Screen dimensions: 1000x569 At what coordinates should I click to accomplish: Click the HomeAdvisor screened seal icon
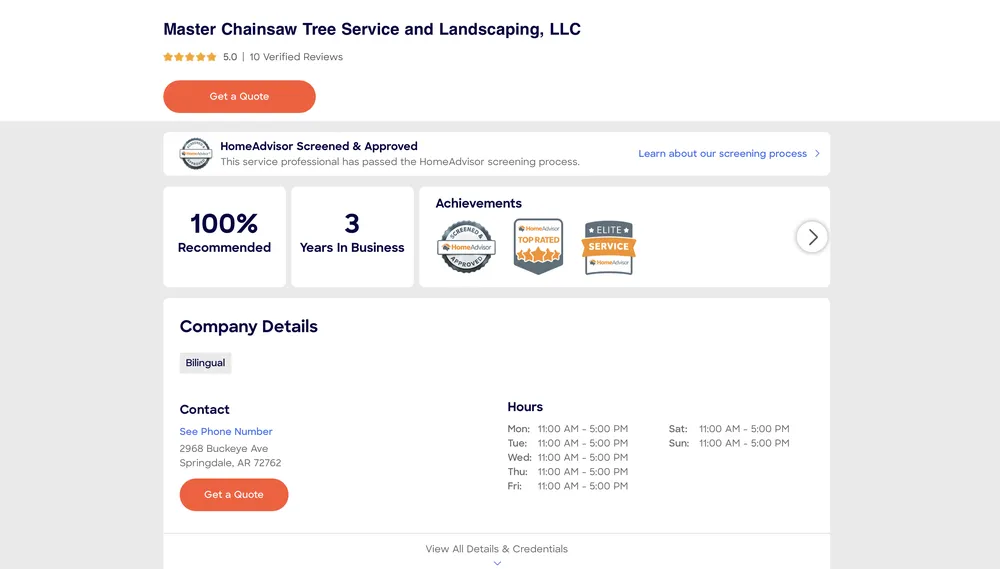coord(195,153)
